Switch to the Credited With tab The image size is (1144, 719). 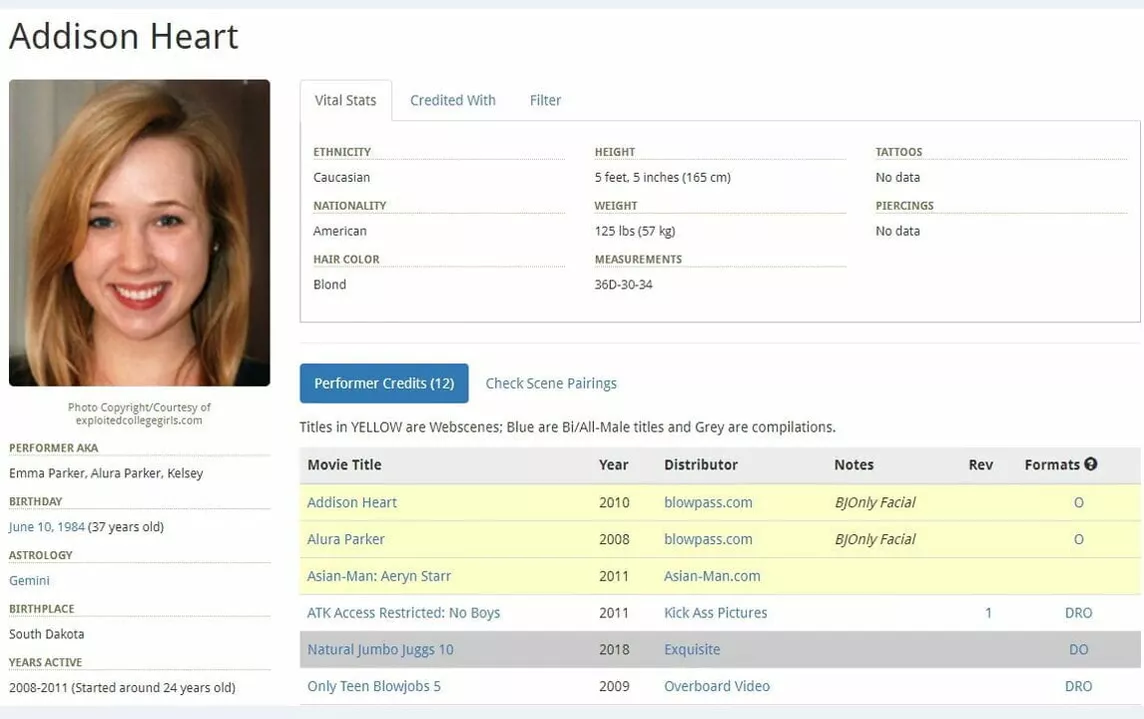tap(452, 100)
